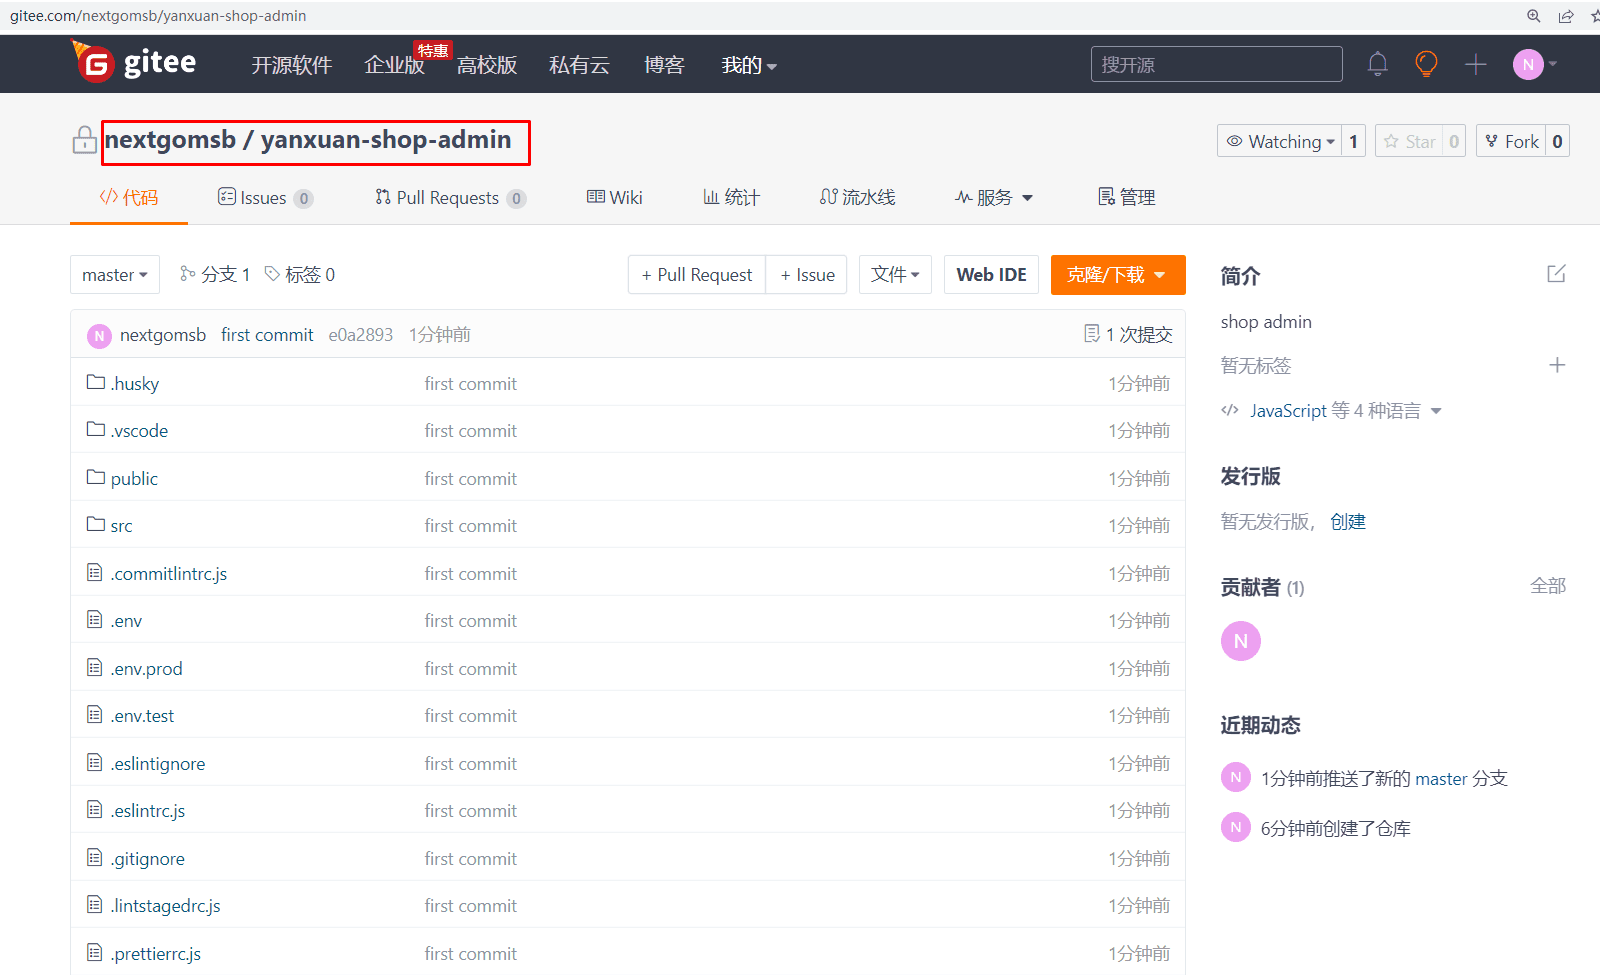
Task: Open the 流水线 tab
Action: click(x=857, y=197)
